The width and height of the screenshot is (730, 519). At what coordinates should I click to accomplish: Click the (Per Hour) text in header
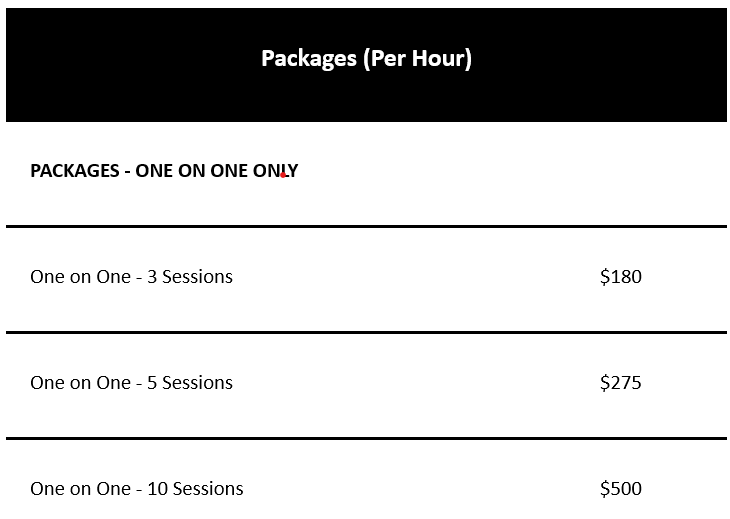click(418, 59)
